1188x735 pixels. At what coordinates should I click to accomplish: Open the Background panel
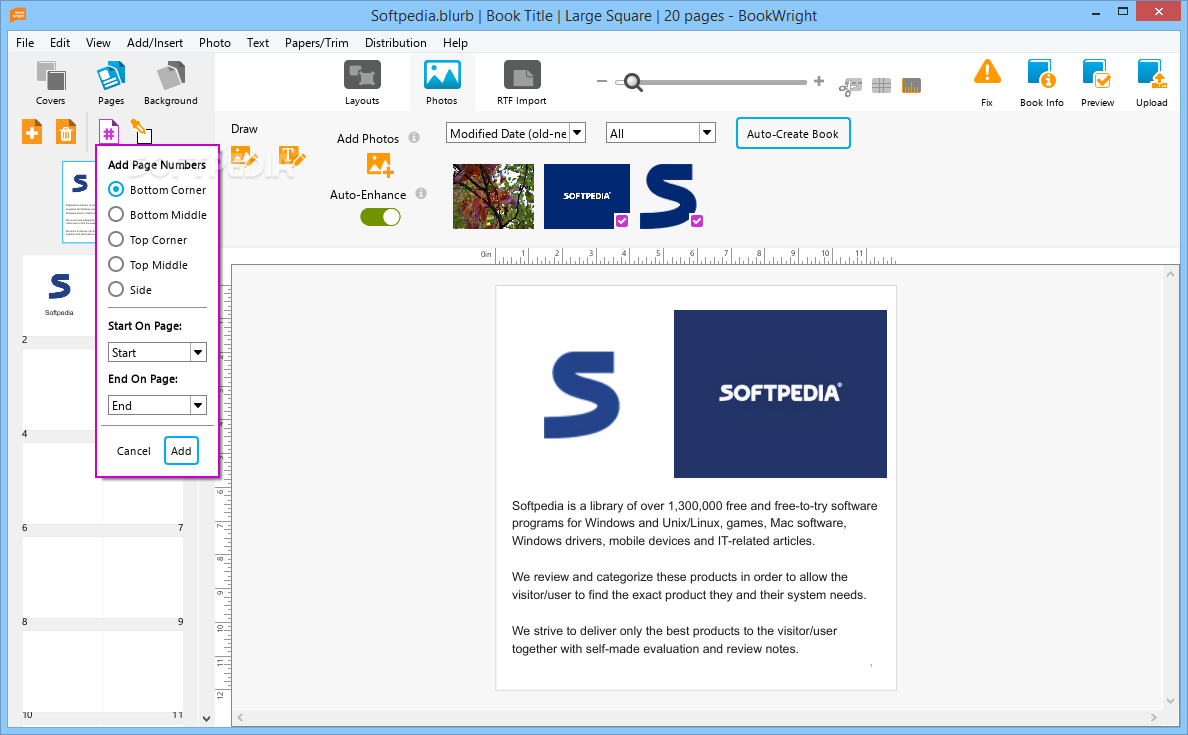click(170, 83)
